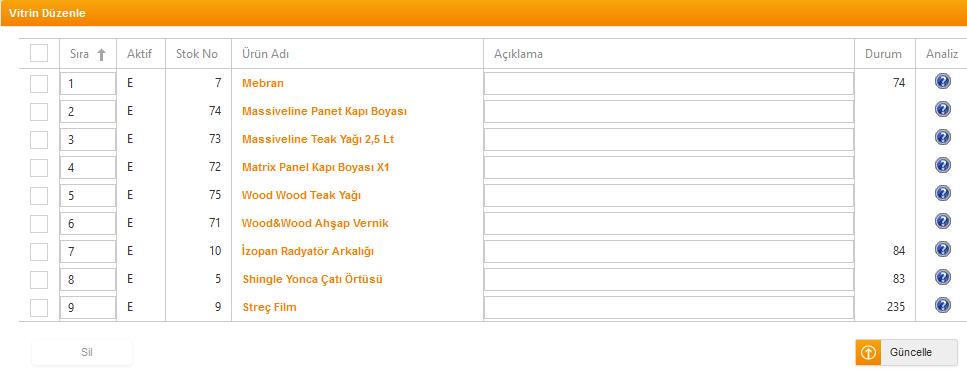Click the Sil delete button
Image resolution: width=967 pixels, height=381 pixels.
pyautogui.click(x=82, y=353)
